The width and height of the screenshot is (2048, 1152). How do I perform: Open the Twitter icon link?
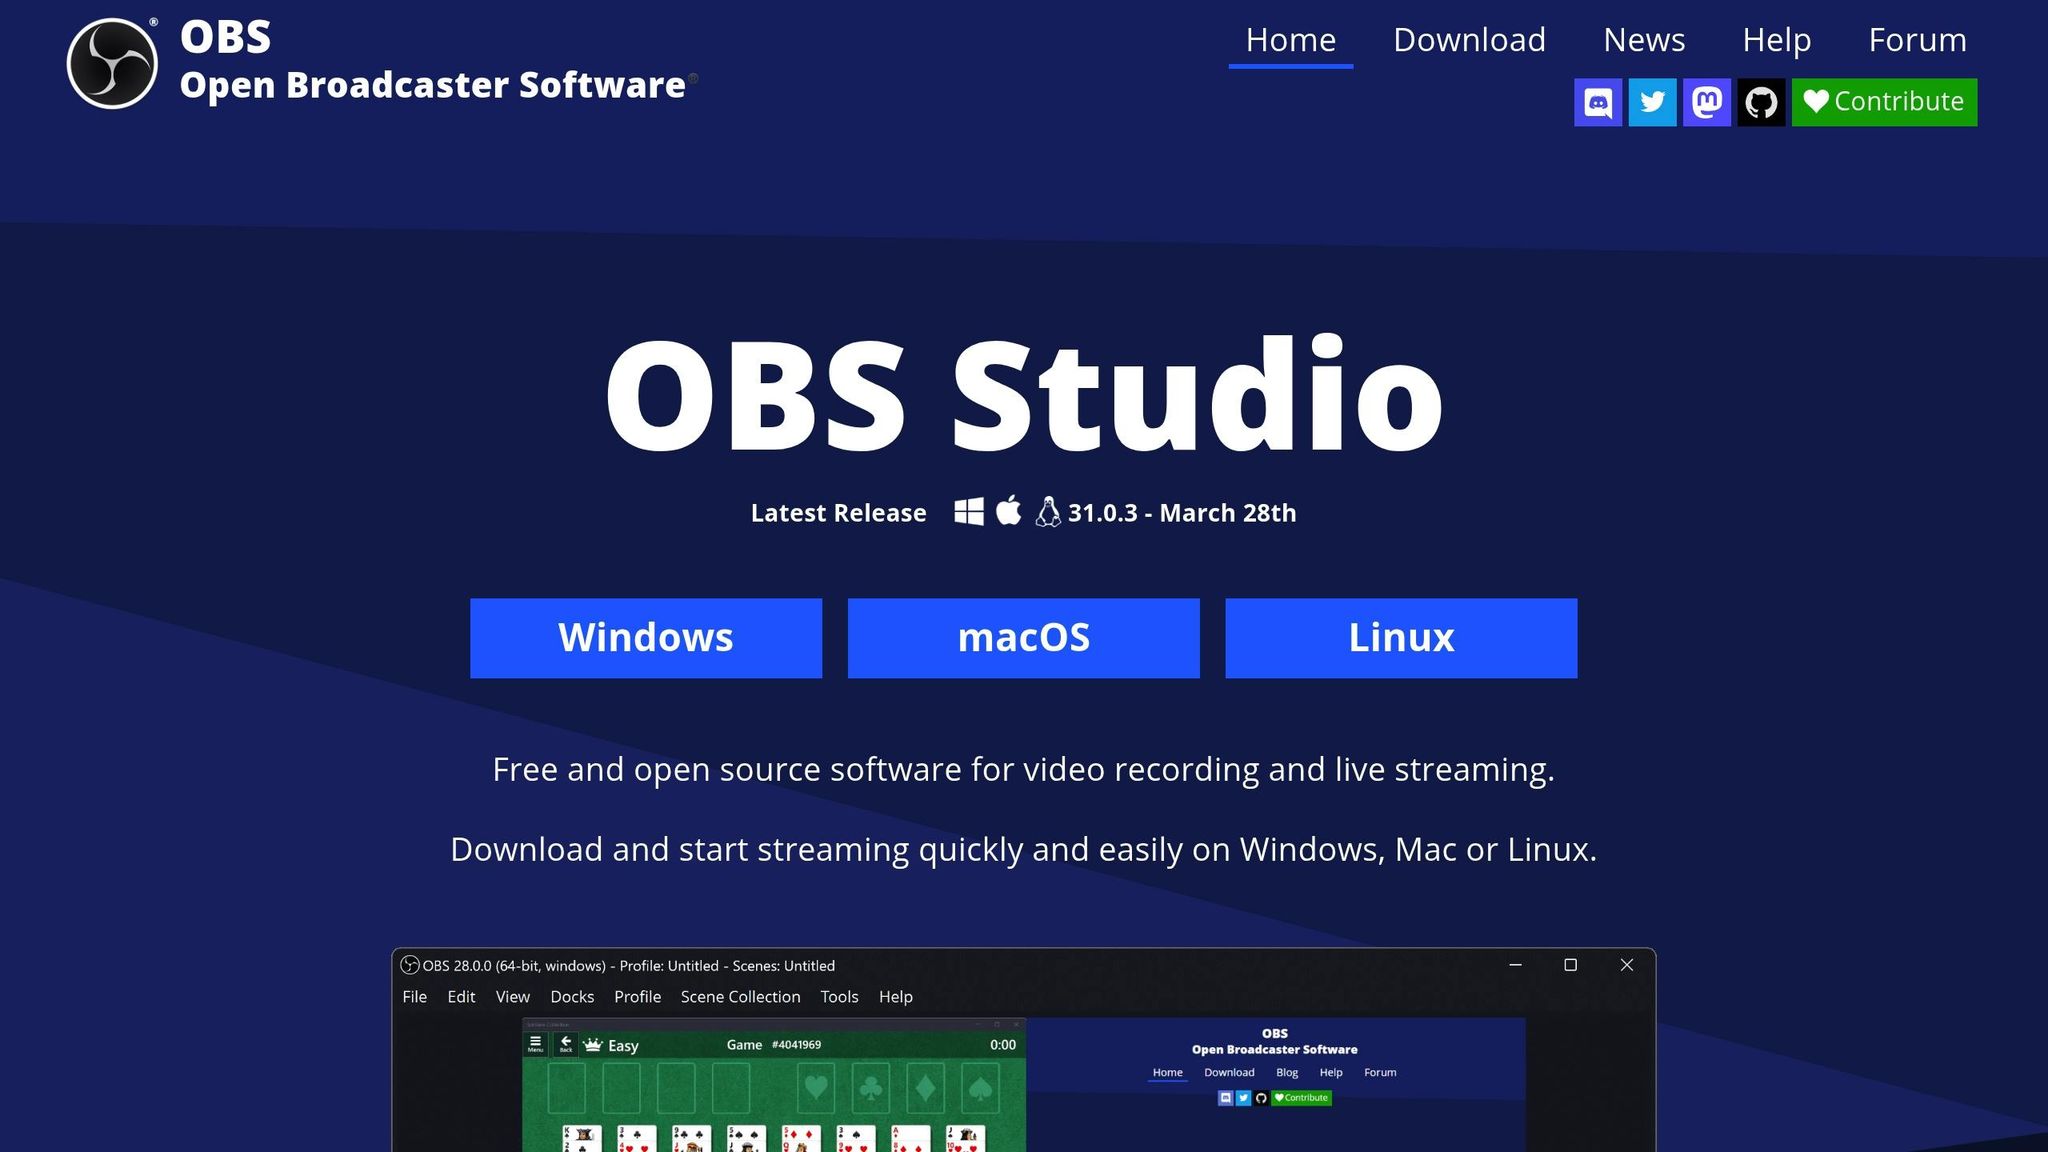pyautogui.click(x=1652, y=102)
